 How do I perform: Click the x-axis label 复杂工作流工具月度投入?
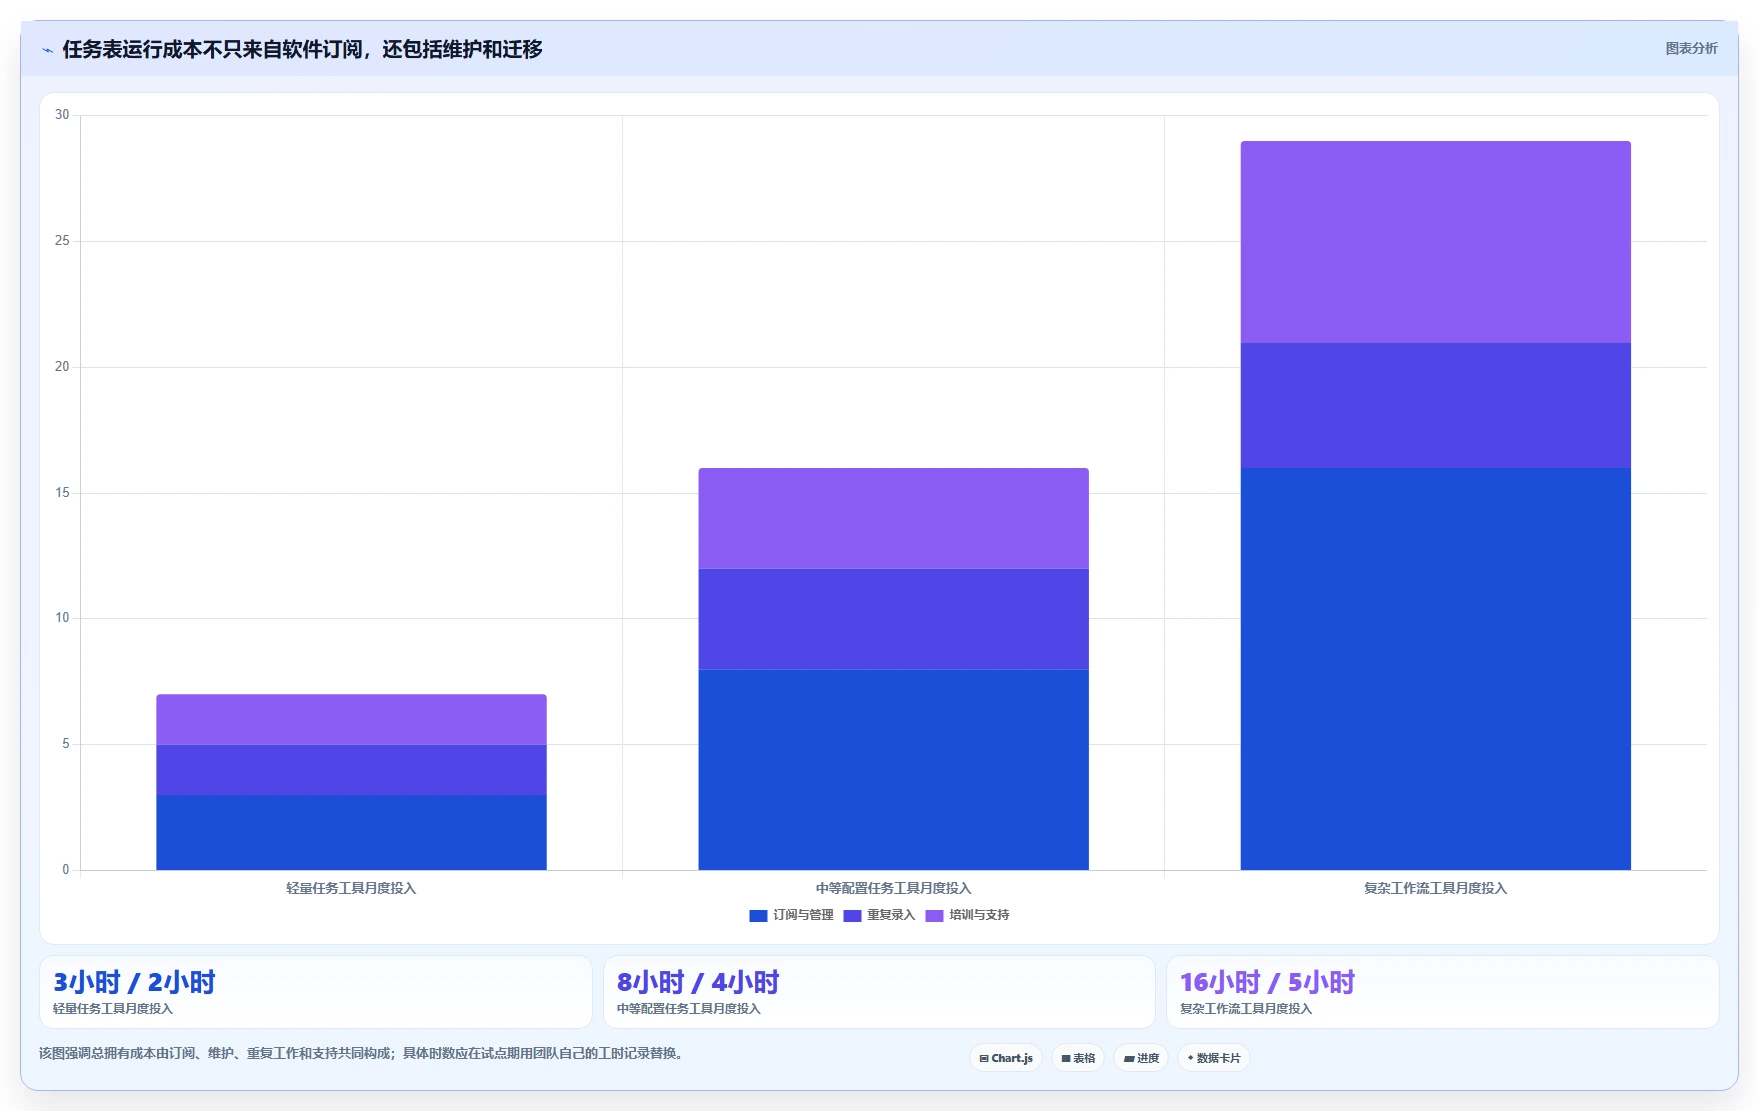1435,888
